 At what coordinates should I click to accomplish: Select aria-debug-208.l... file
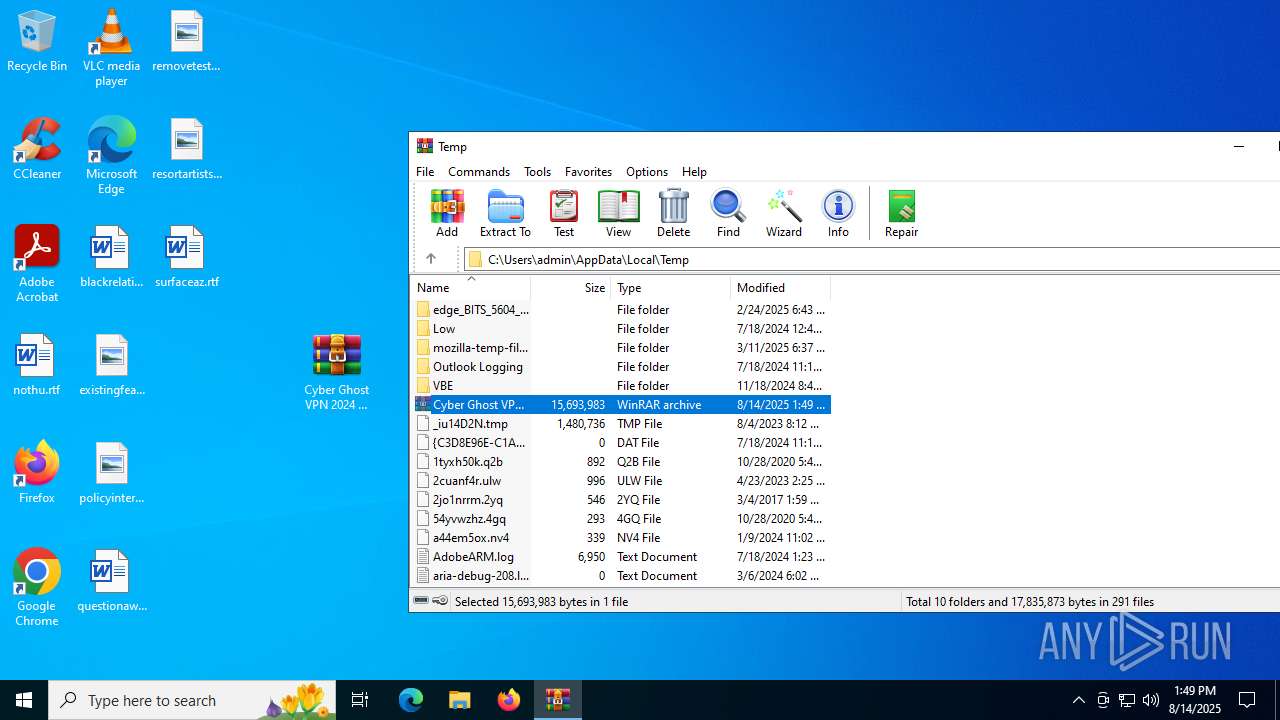(x=622, y=576)
